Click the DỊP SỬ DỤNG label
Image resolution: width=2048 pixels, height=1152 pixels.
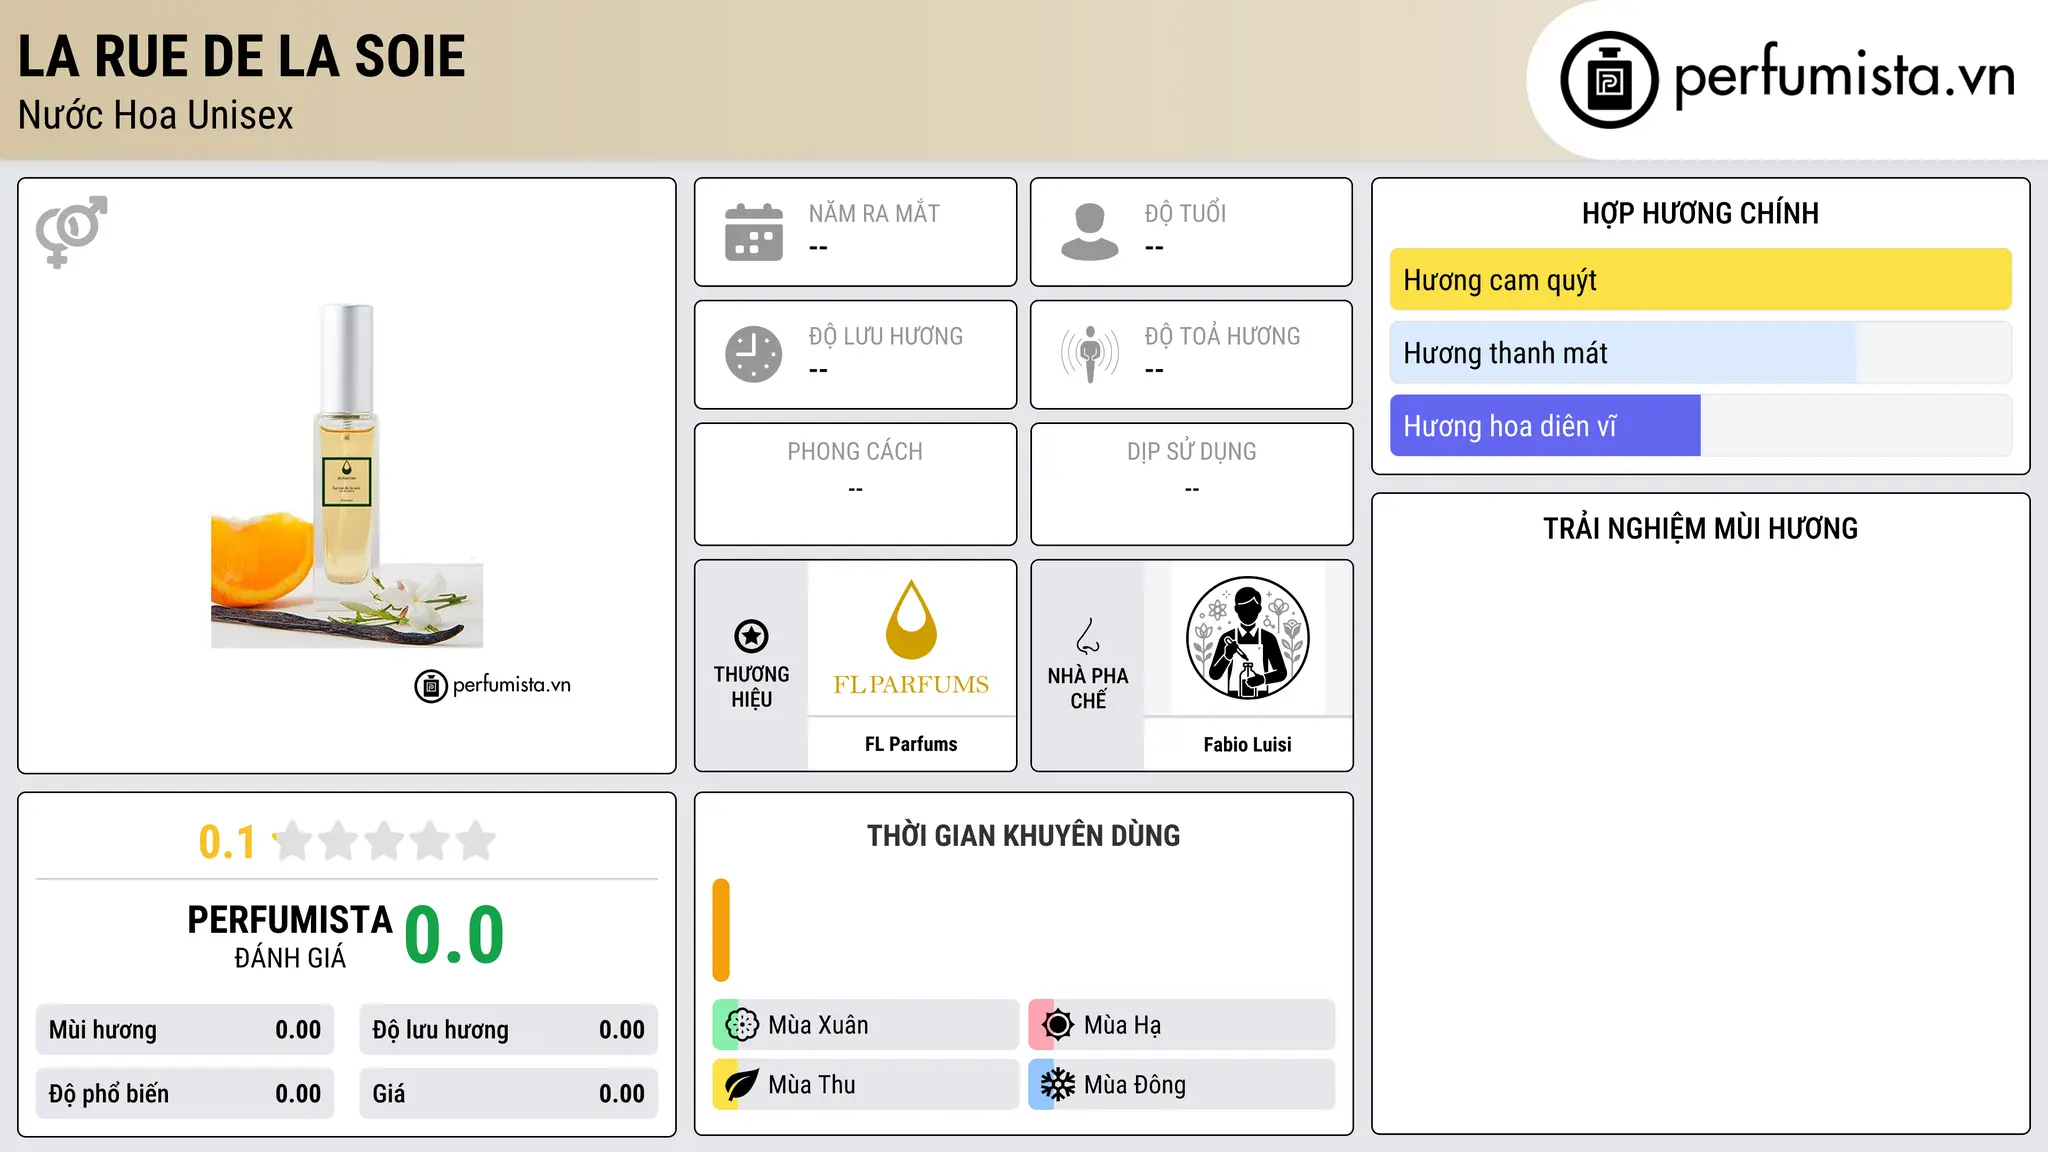(x=1191, y=452)
